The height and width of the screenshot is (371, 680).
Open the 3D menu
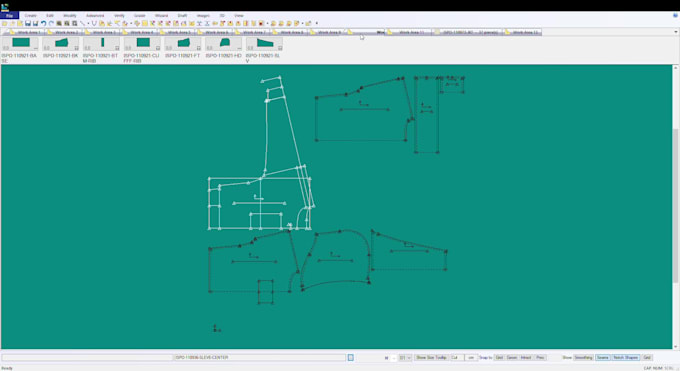(222, 16)
